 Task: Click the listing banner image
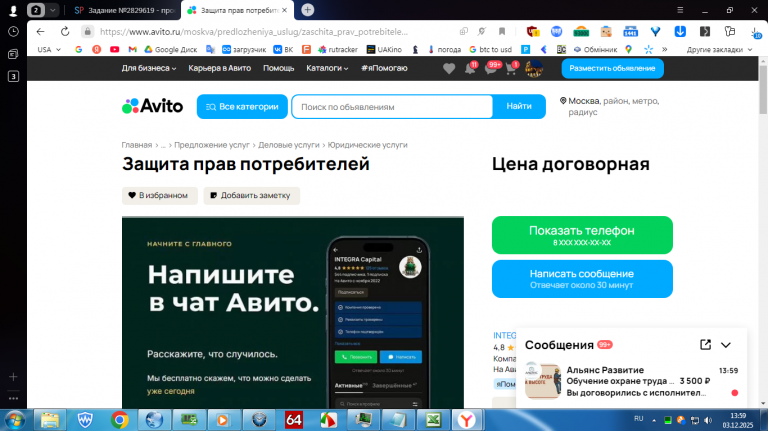coord(292,312)
